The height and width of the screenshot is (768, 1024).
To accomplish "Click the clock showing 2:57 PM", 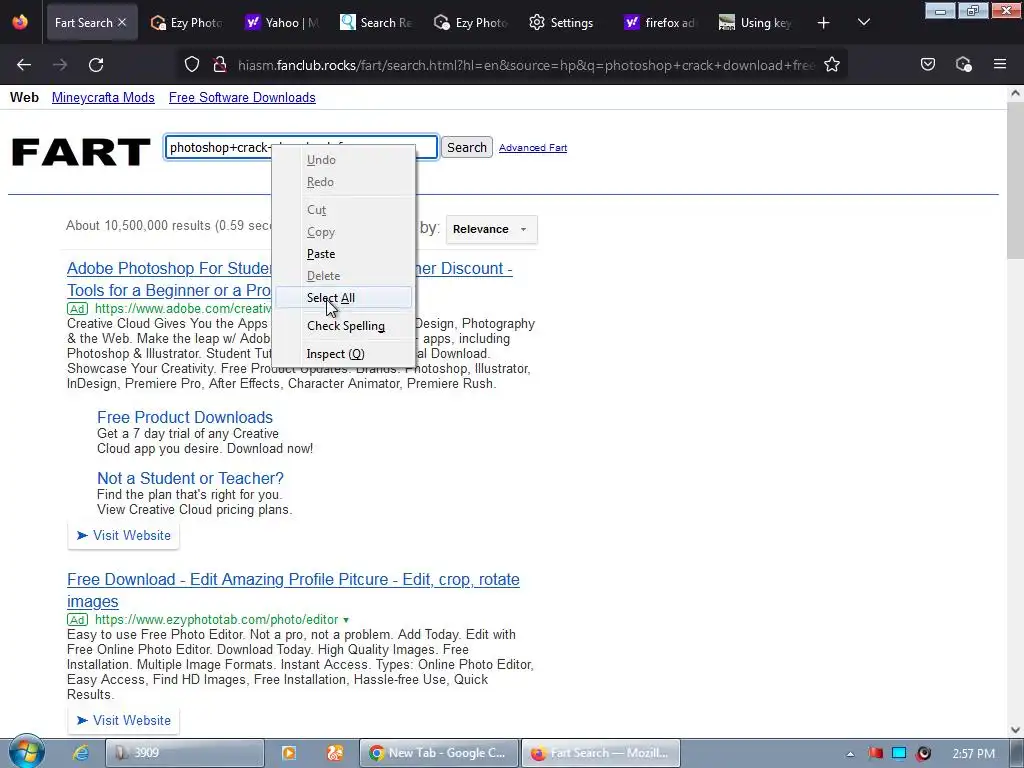I will click(974, 754).
